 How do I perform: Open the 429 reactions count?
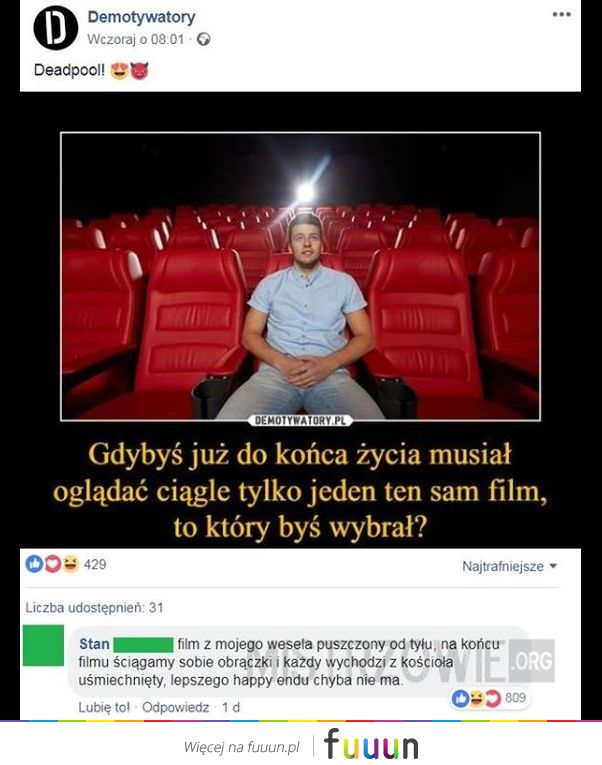coord(95,564)
